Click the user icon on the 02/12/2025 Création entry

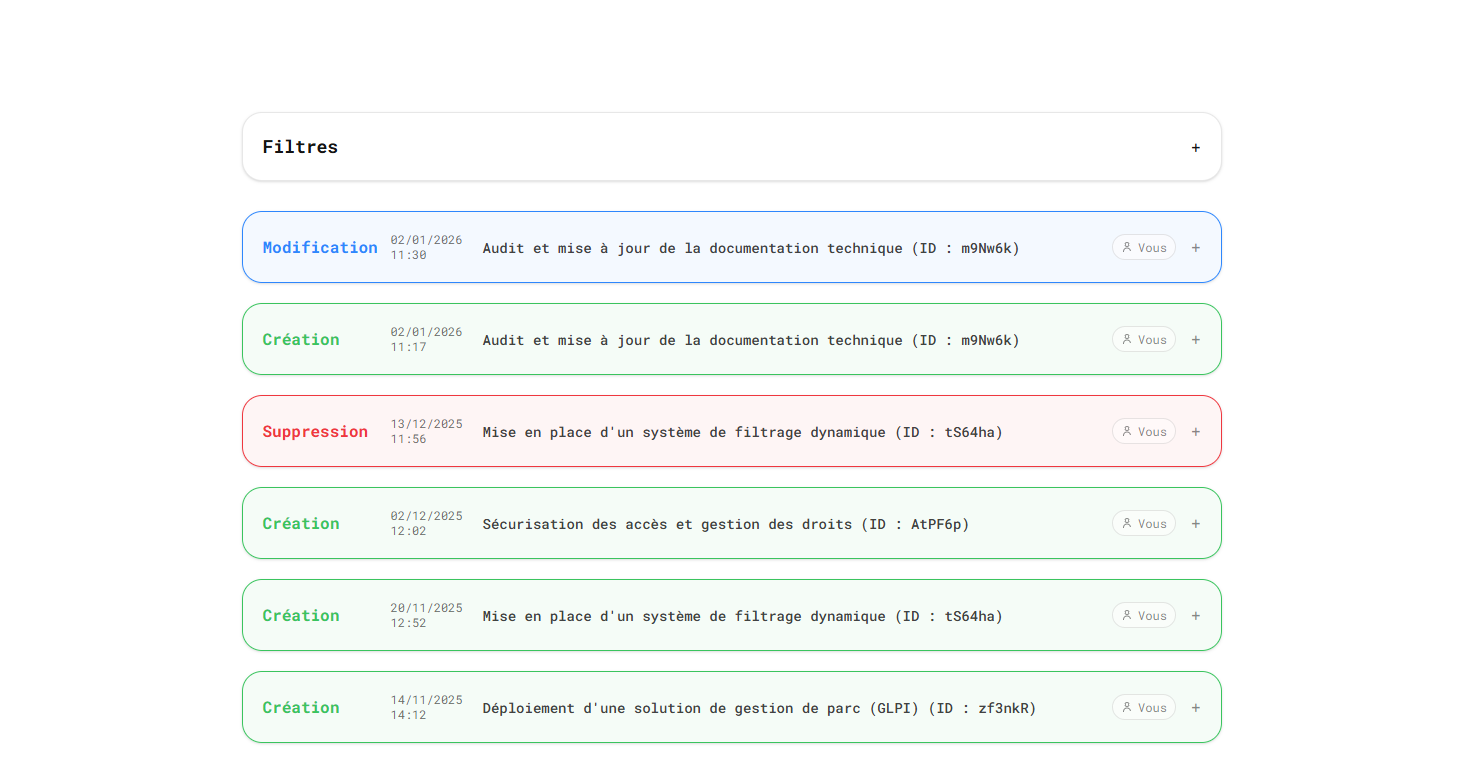coord(1127,523)
